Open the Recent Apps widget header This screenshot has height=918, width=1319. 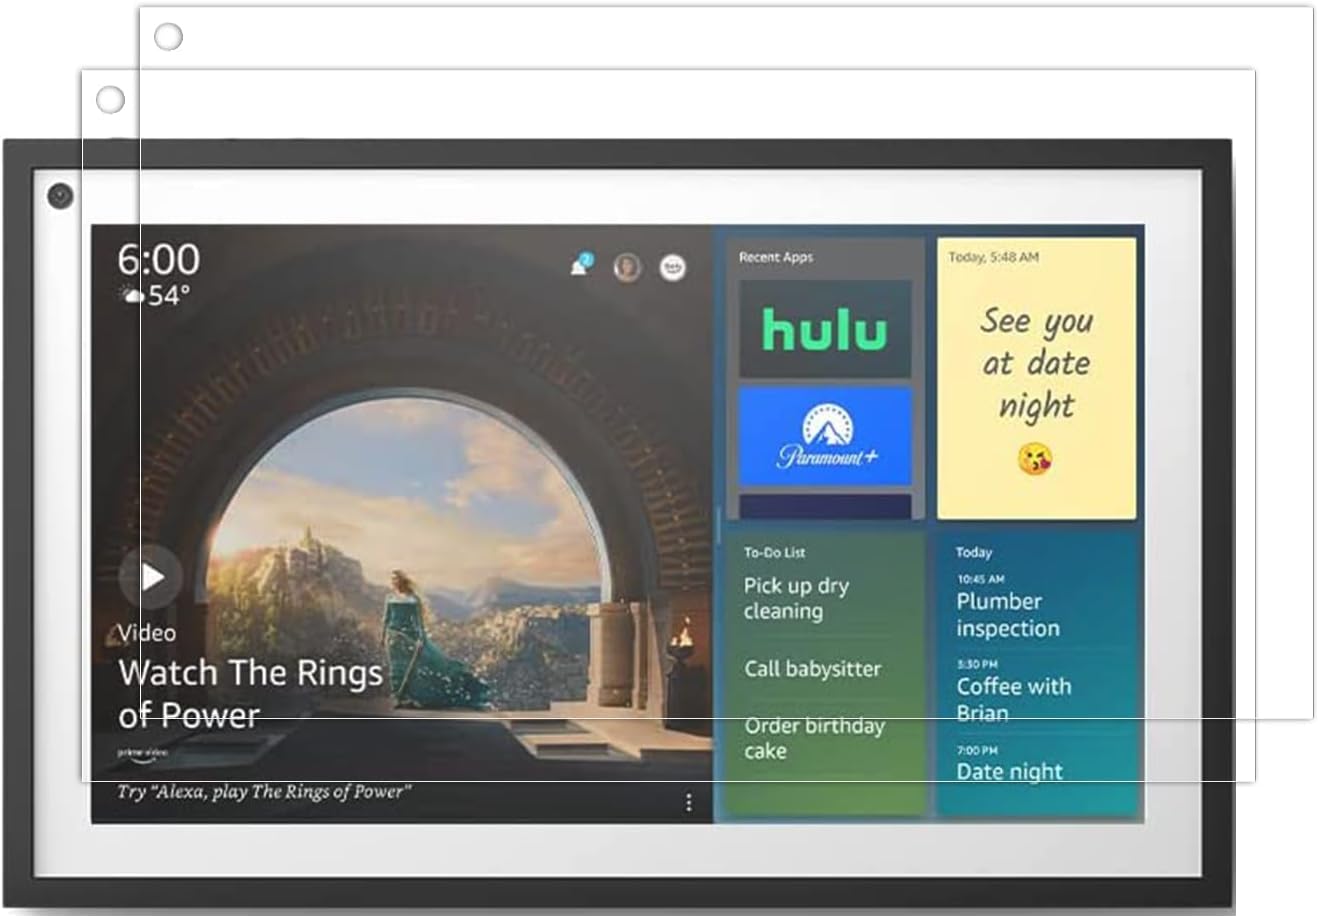tap(776, 257)
